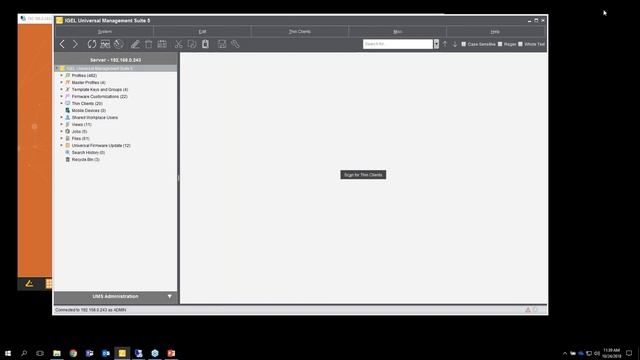Click the edit pencil toolbar icon
This screenshot has height=360, width=640.
pyautogui.click(x=135, y=44)
